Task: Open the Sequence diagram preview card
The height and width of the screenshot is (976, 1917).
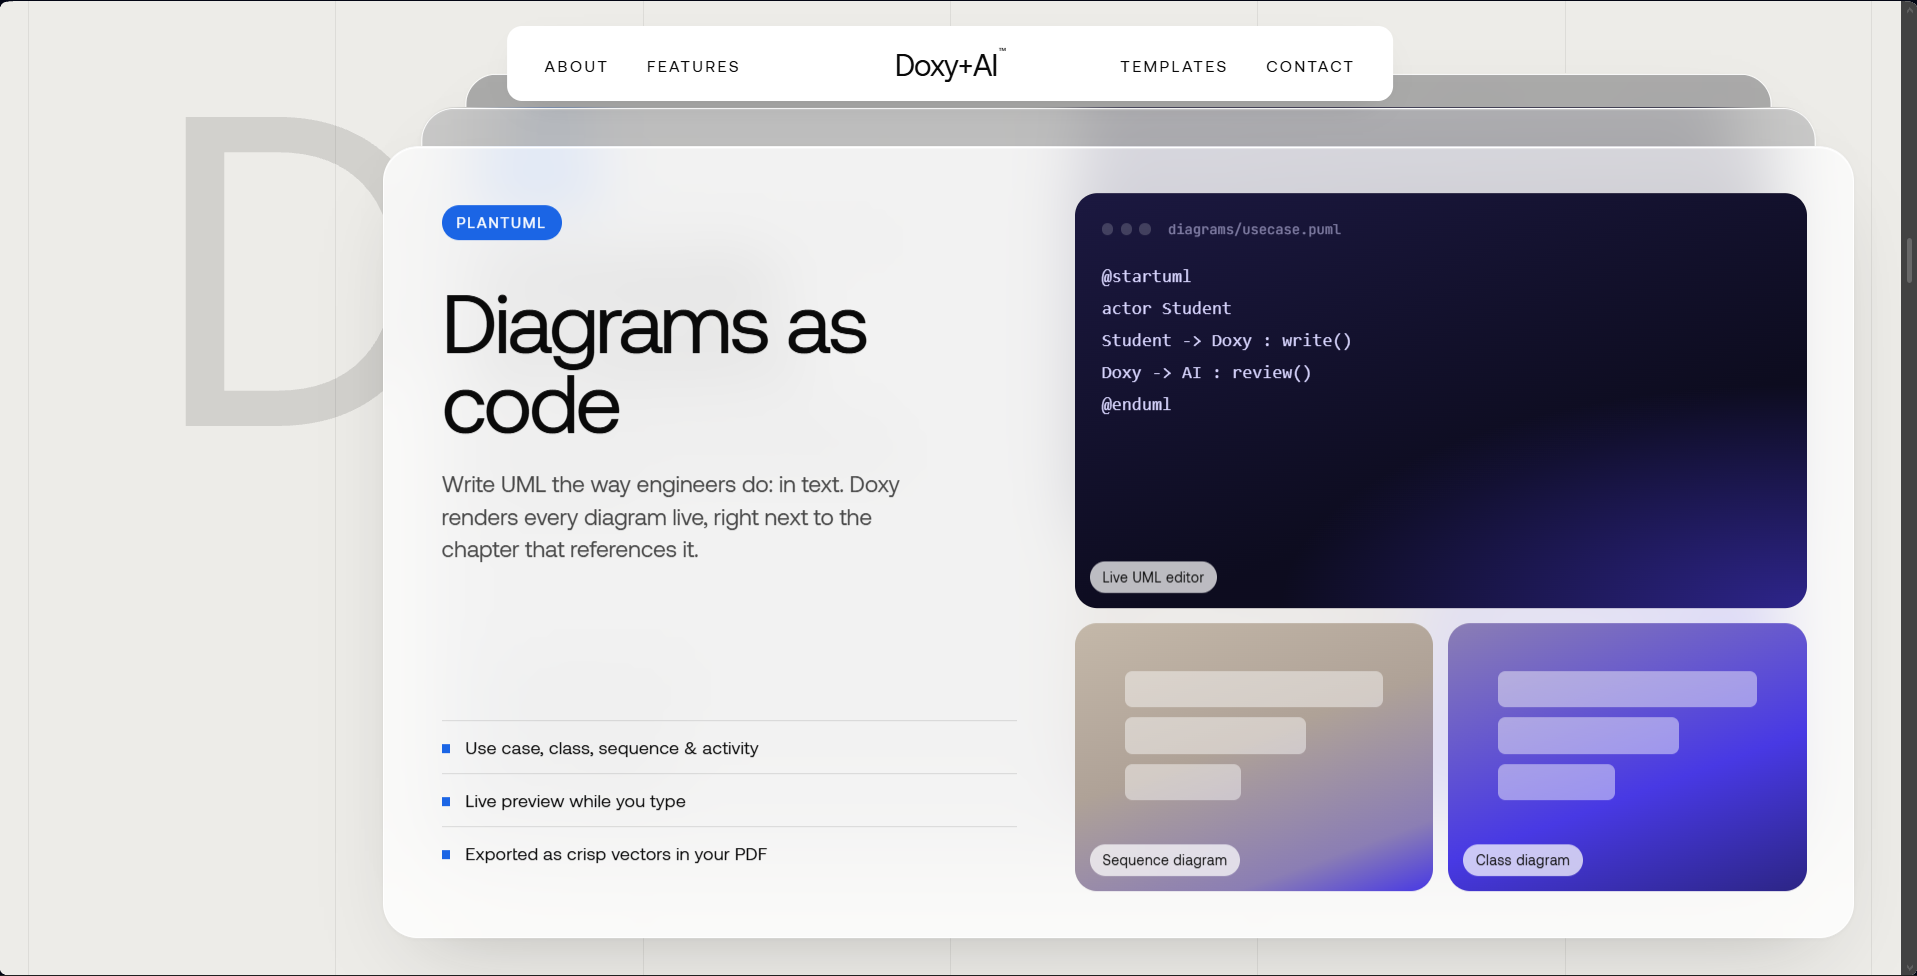Action: point(1254,757)
